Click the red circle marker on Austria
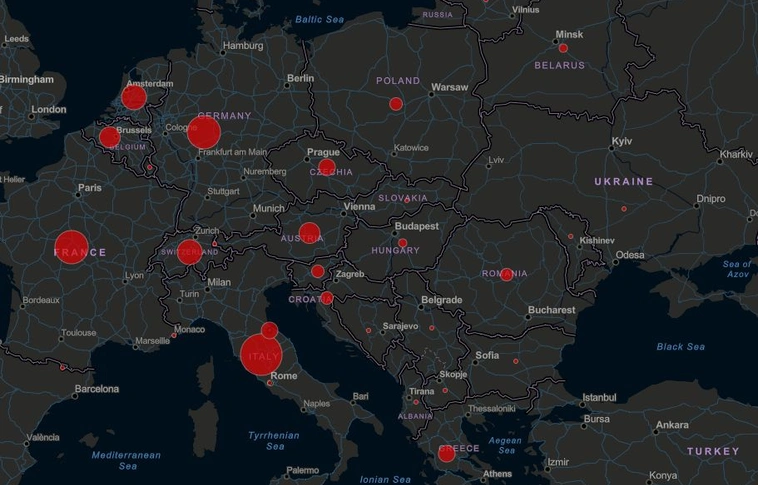 coord(309,234)
